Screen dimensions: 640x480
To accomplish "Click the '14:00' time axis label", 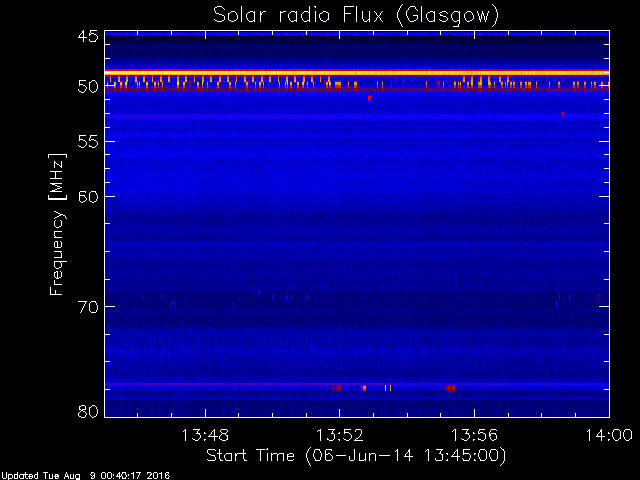I will (x=609, y=435).
